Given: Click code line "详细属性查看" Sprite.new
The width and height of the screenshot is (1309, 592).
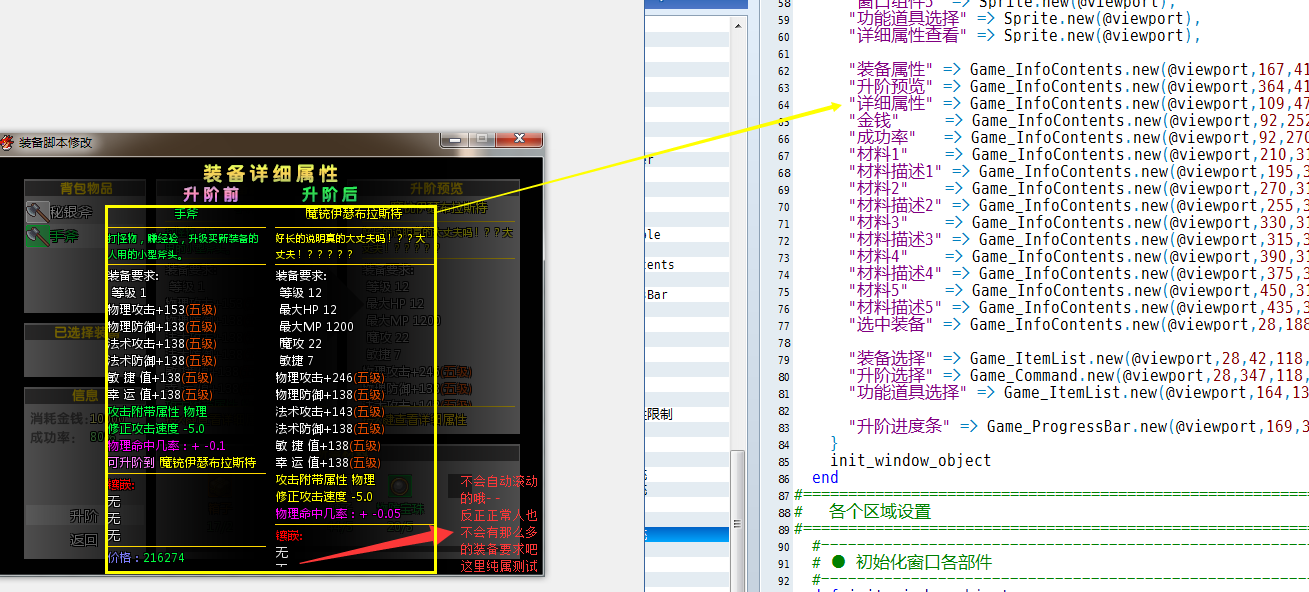Looking at the screenshot, I should 1023,35.
